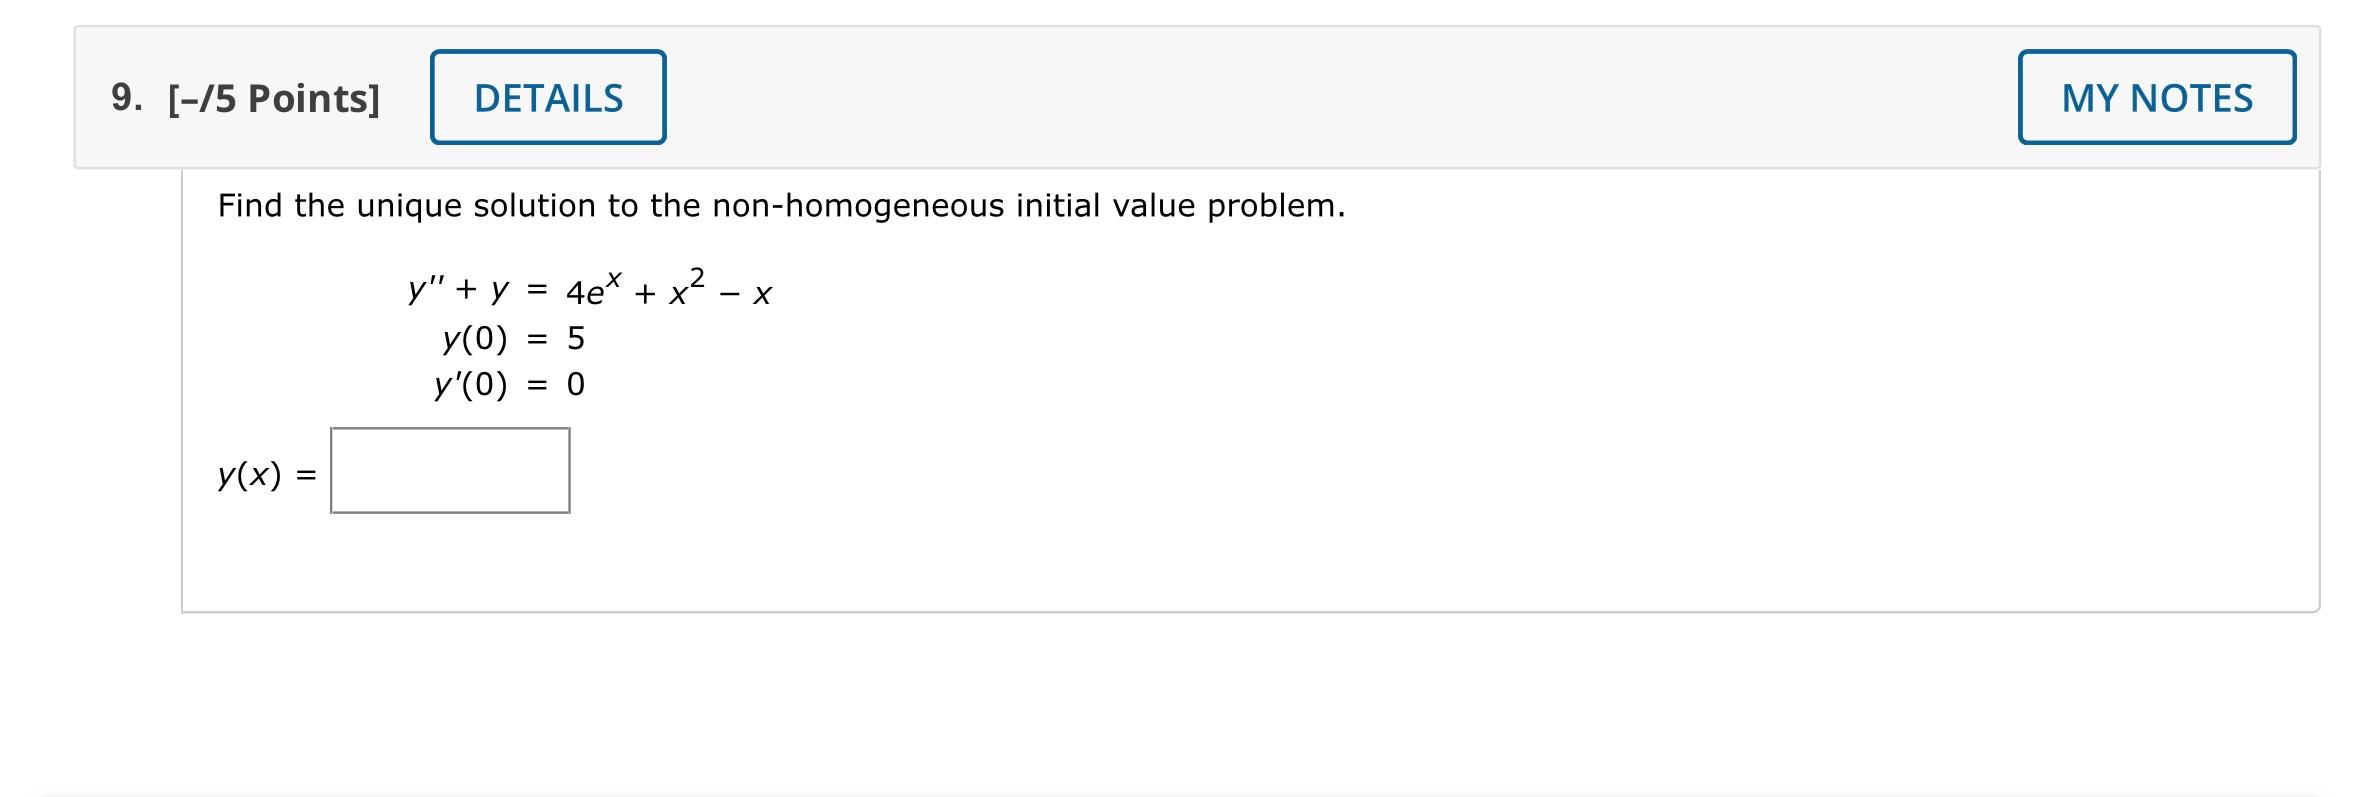
Task: Click the answer box border to select it
Action: [449, 428]
